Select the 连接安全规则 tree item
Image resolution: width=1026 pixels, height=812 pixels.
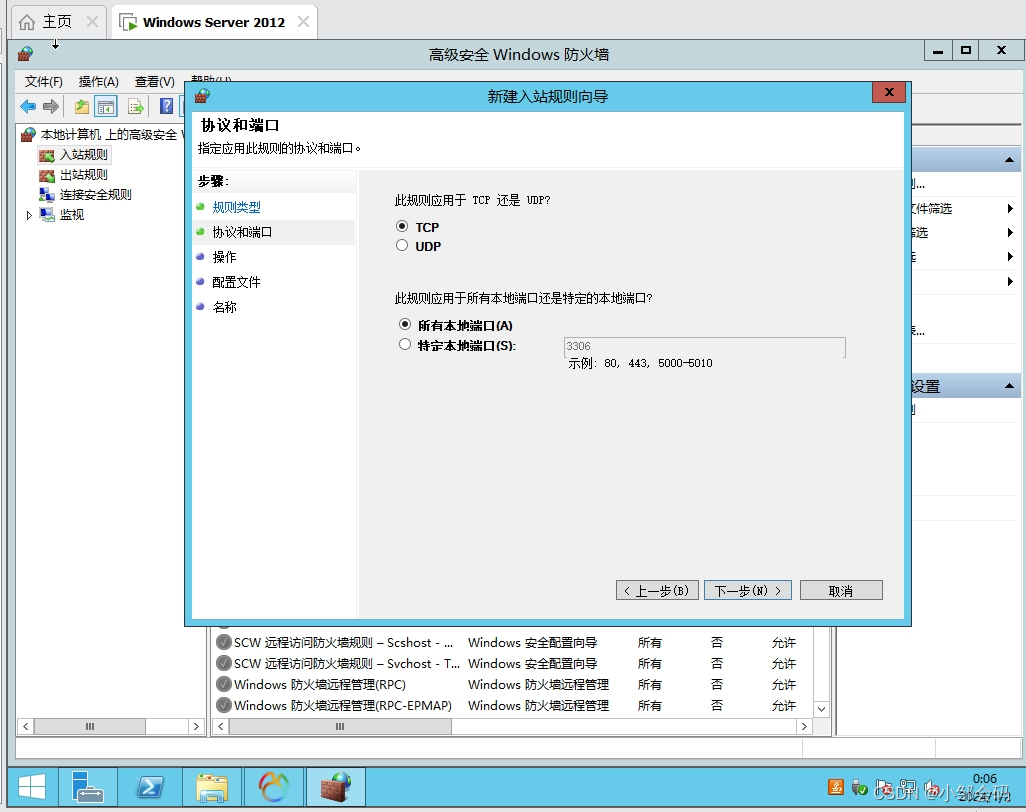tap(96, 195)
